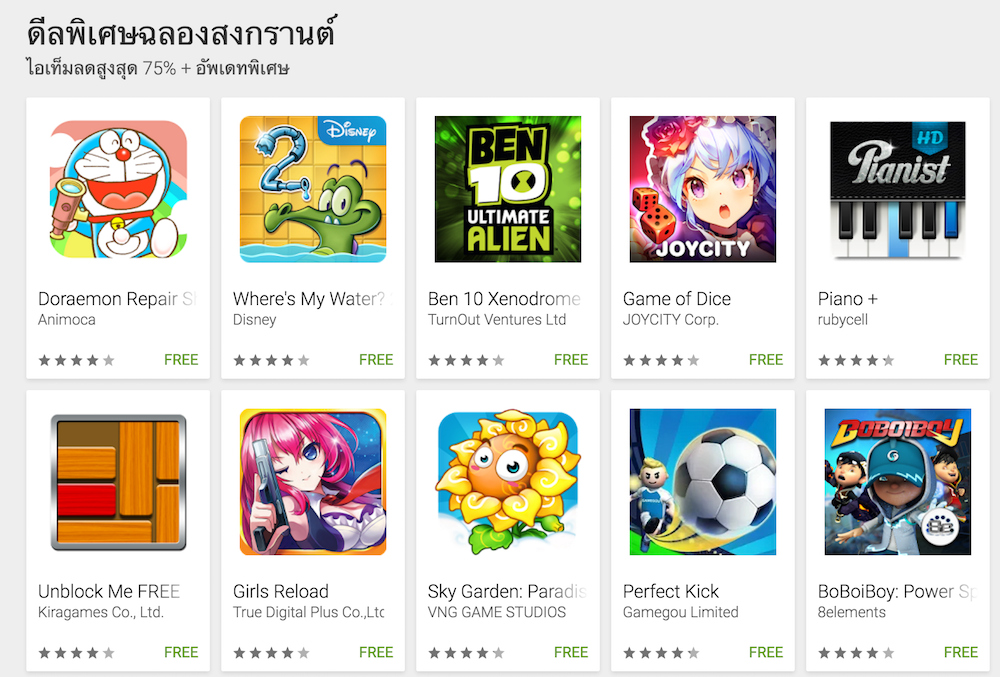
Task: Install Perfect Kick via its FREE button
Action: pos(765,652)
